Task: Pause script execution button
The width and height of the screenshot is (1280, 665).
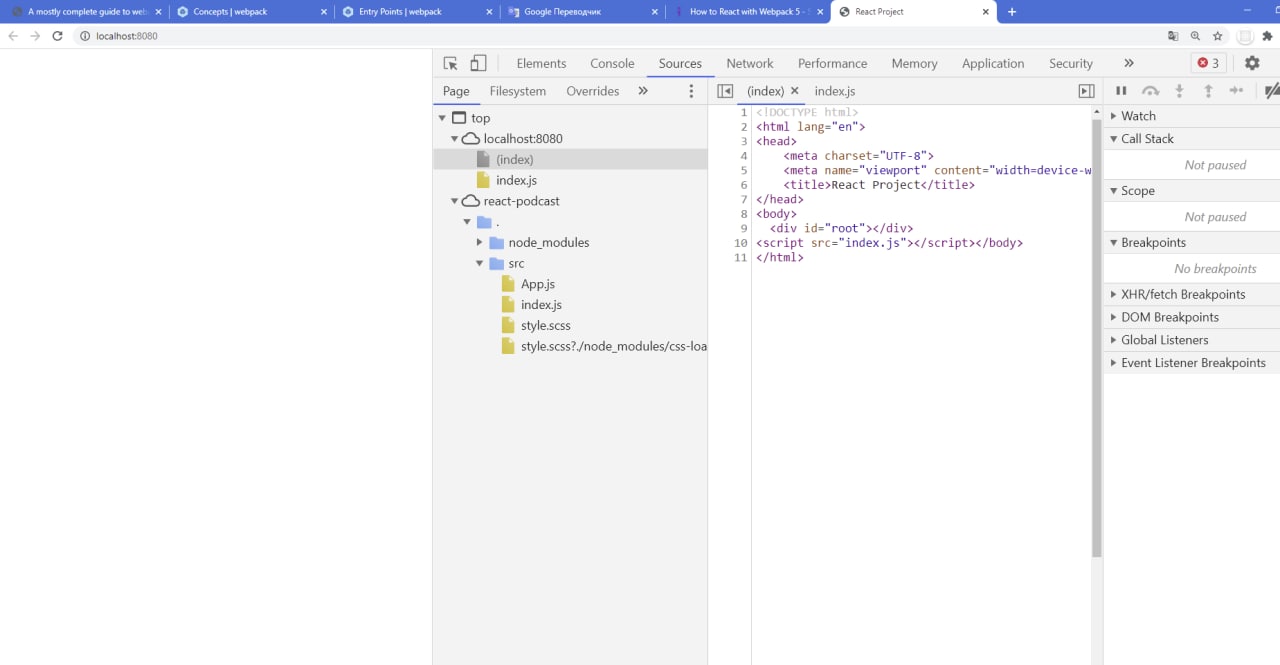Action: (1121, 91)
